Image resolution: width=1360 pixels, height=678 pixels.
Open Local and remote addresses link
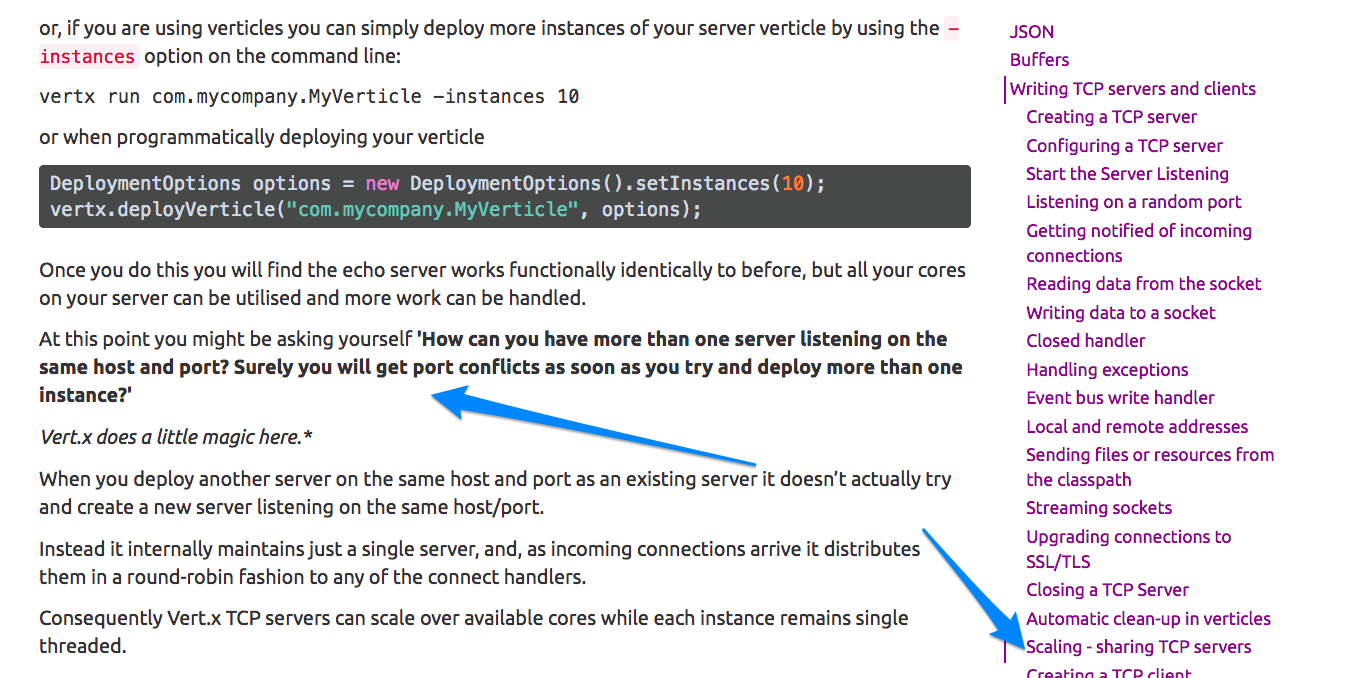click(1137, 427)
